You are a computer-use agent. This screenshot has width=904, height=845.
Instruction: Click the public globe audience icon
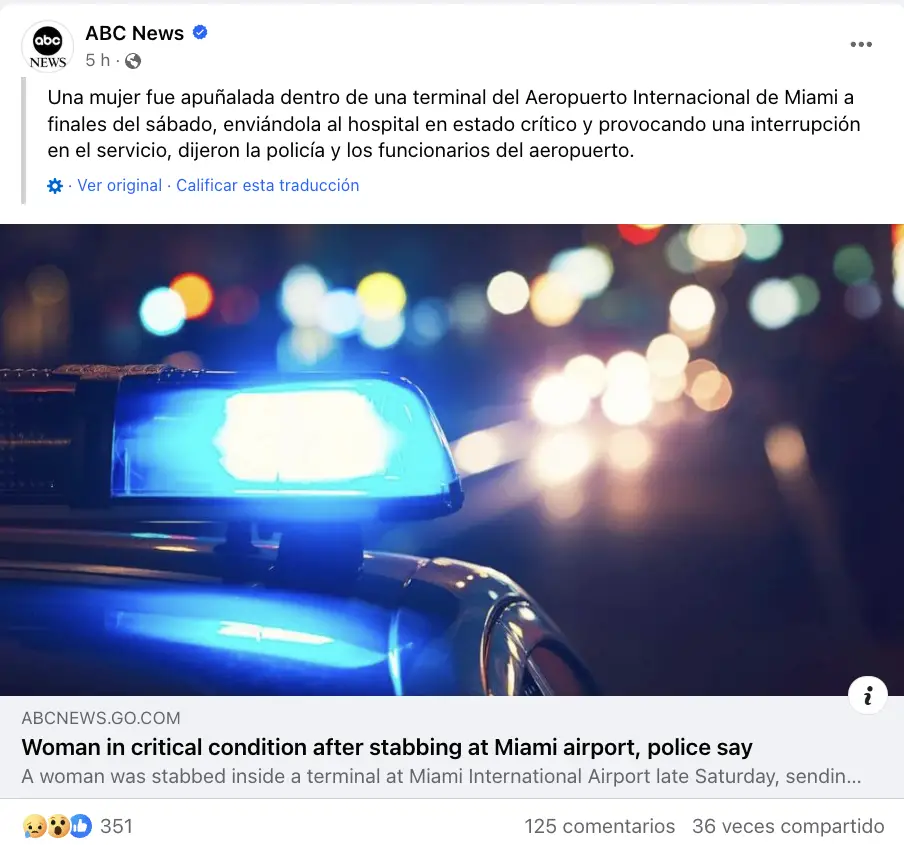click(x=133, y=61)
